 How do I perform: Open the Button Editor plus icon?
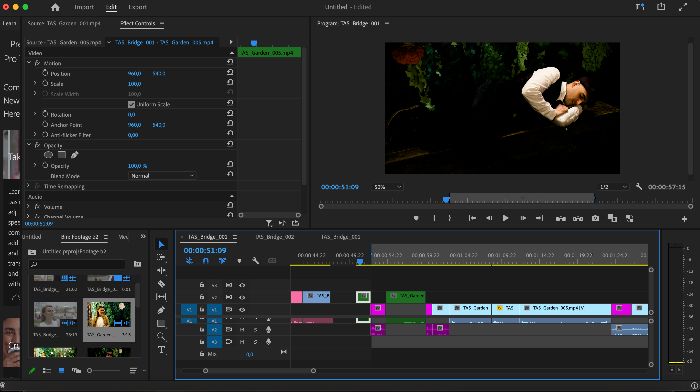(684, 219)
